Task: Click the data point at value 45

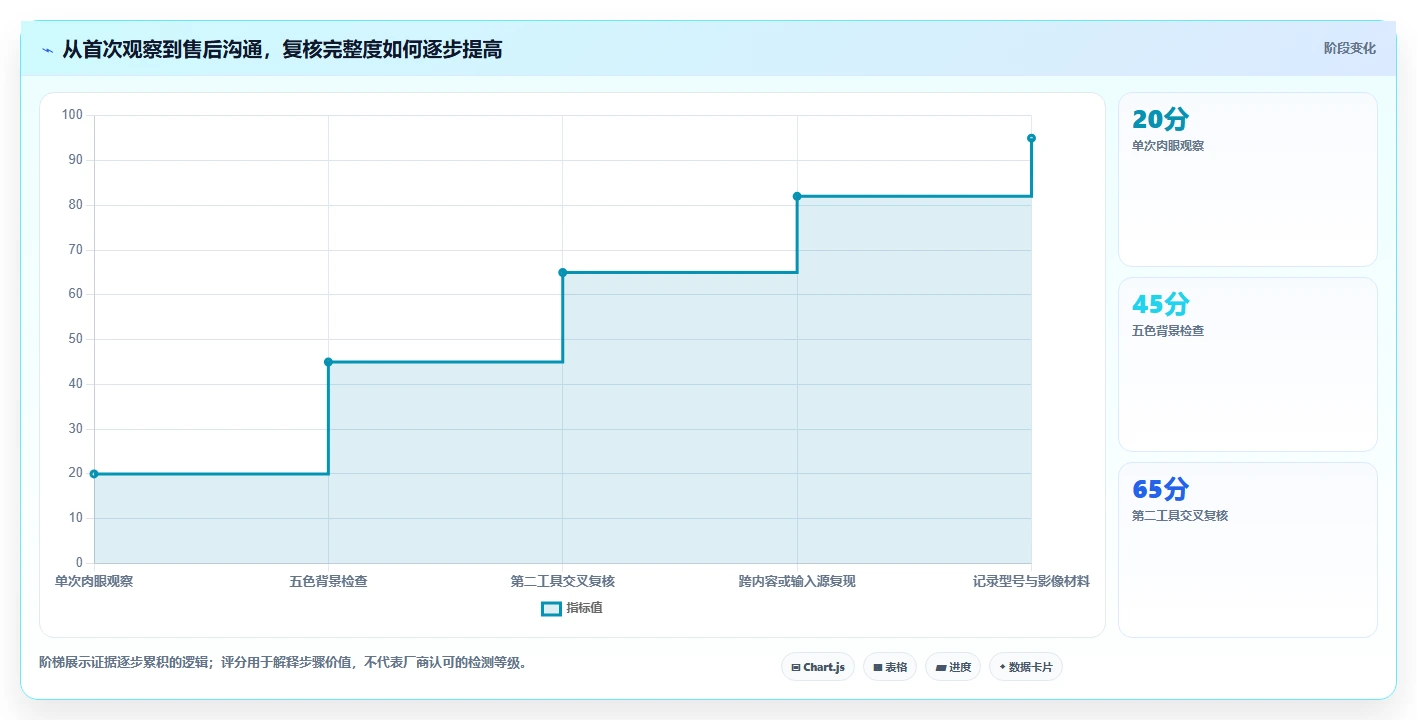Action: point(328,362)
